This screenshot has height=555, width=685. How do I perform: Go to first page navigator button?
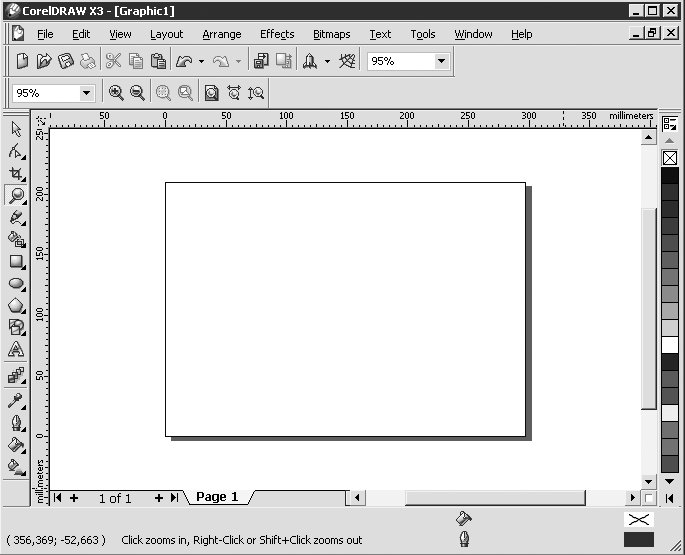(x=57, y=498)
